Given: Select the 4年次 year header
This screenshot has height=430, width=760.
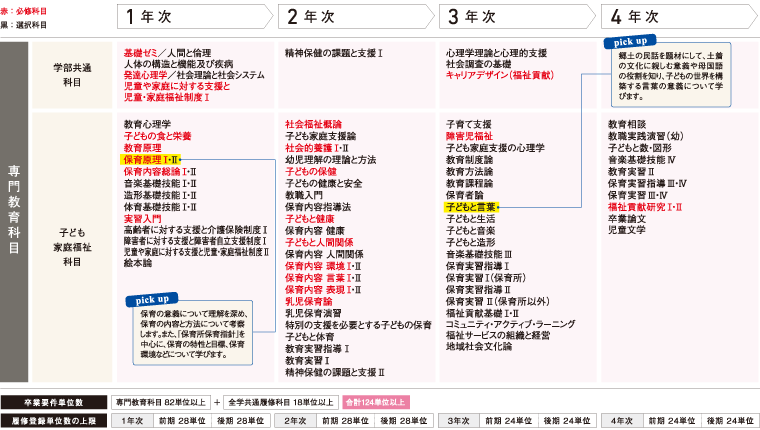Looking at the screenshot, I should point(679,16).
